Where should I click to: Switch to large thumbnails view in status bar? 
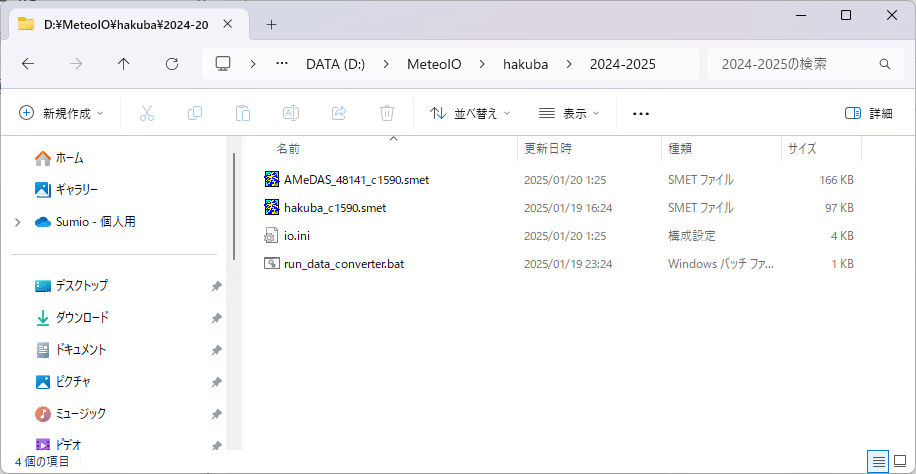[x=900, y=462]
